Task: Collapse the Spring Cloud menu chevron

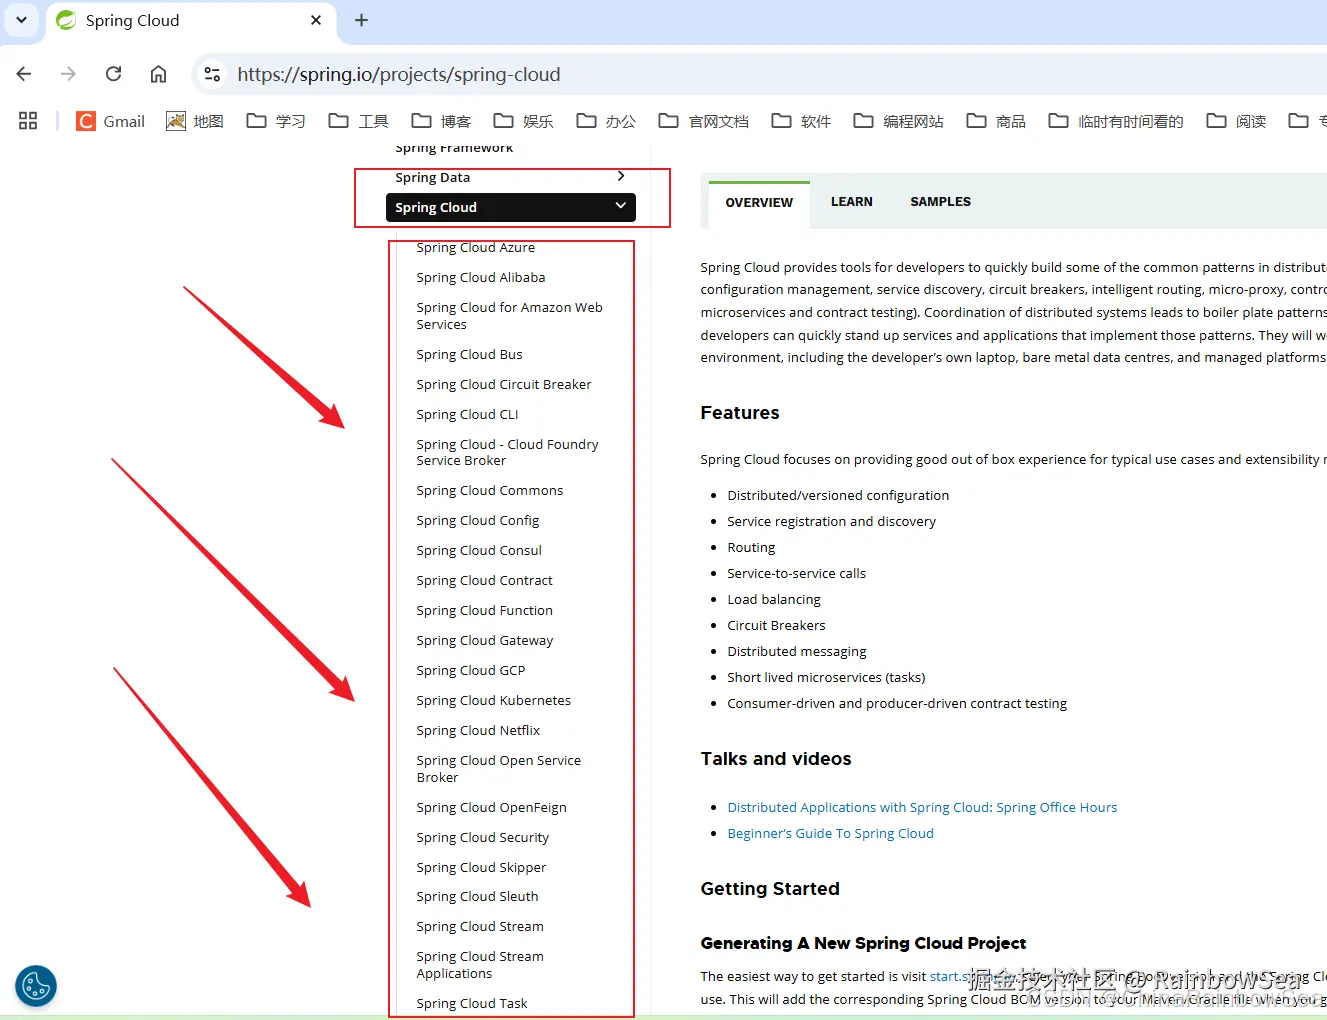Action: [621, 206]
